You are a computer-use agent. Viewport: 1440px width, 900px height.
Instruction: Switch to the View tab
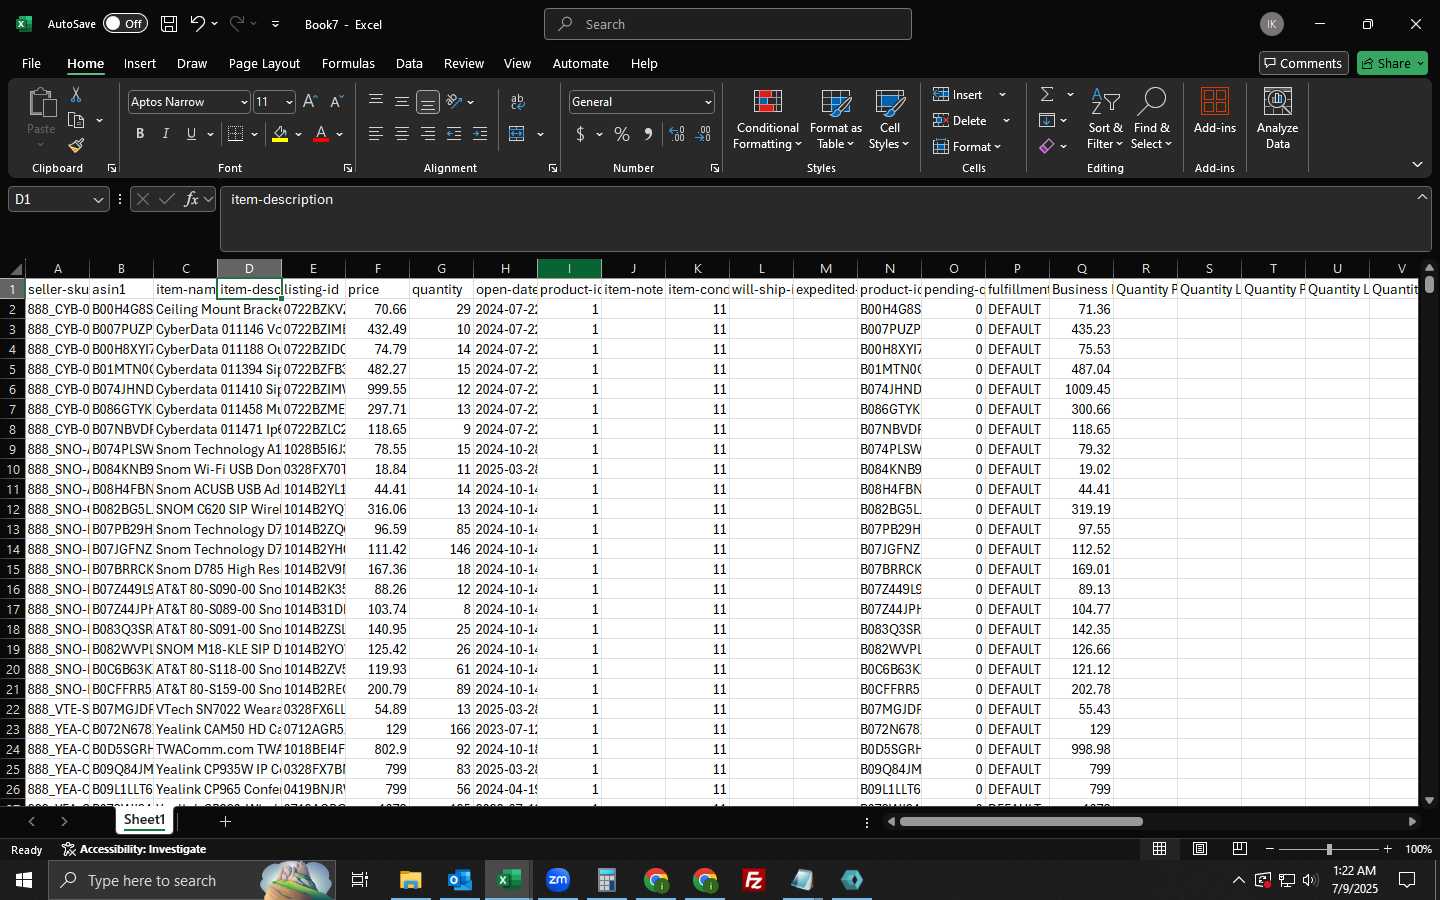(x=517, y=63)
